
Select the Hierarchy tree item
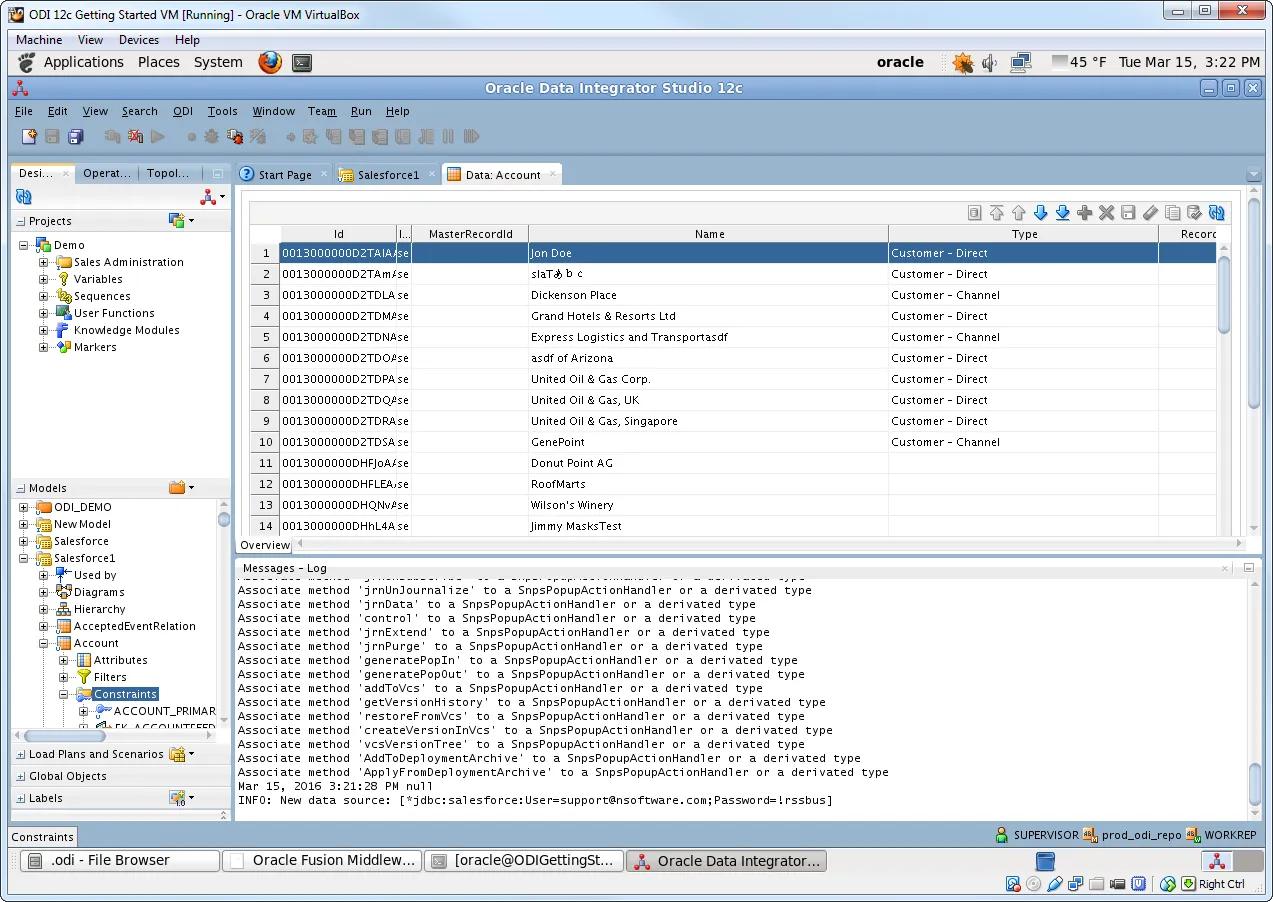(x=99, y=609)
